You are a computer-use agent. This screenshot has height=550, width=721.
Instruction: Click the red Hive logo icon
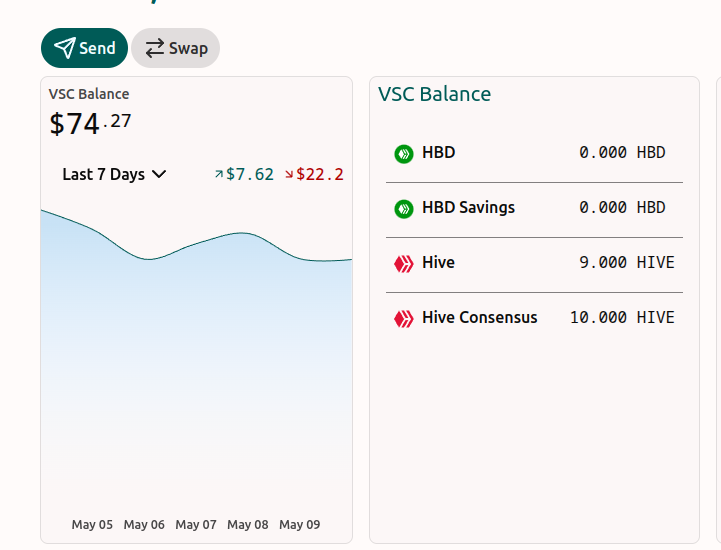(x=404, y=264)
